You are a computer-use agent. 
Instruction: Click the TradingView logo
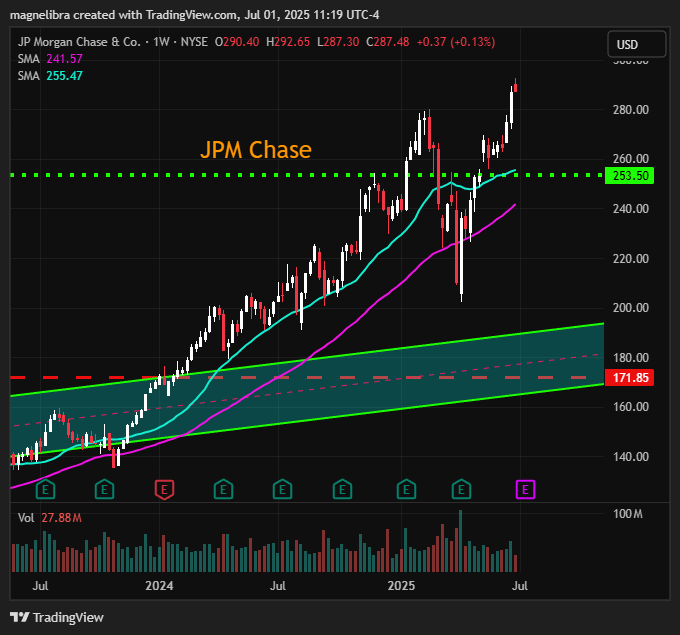pos(57,617)
